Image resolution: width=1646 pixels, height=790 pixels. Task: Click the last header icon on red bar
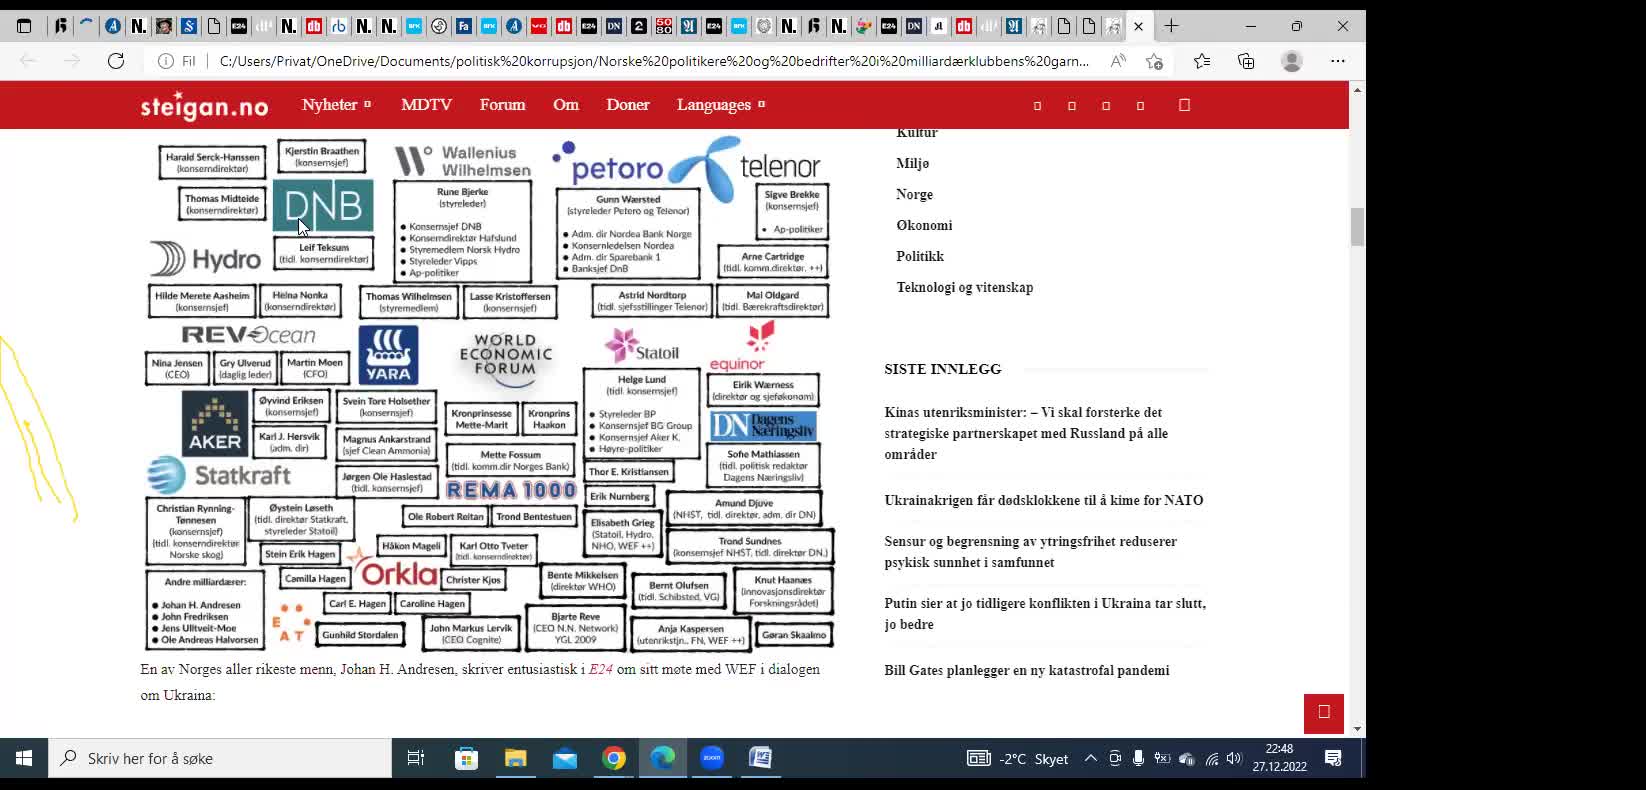click(x=1184, y=105)
